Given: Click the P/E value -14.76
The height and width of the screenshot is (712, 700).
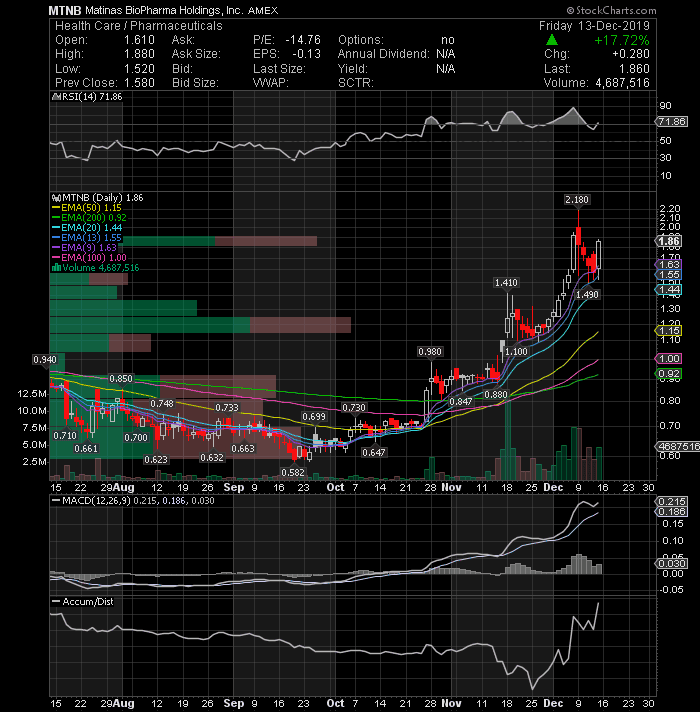Looking at the screenshot, I should (x=303, y=40).
